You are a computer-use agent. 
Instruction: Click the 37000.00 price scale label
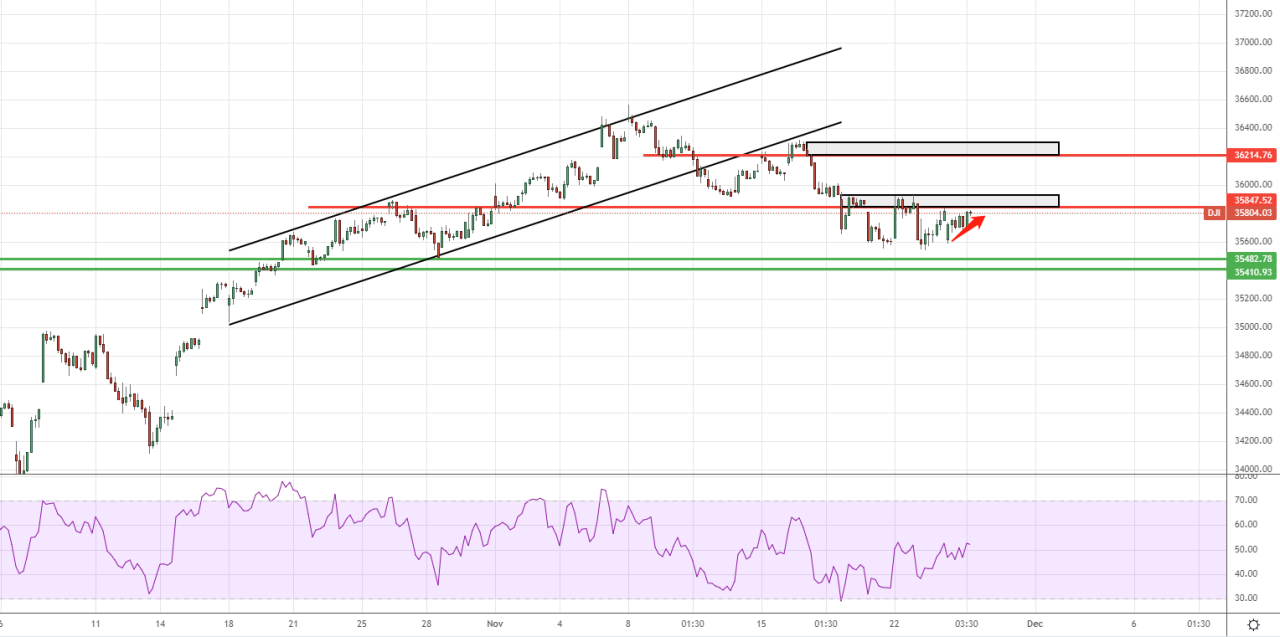[x=1252, y=42]
